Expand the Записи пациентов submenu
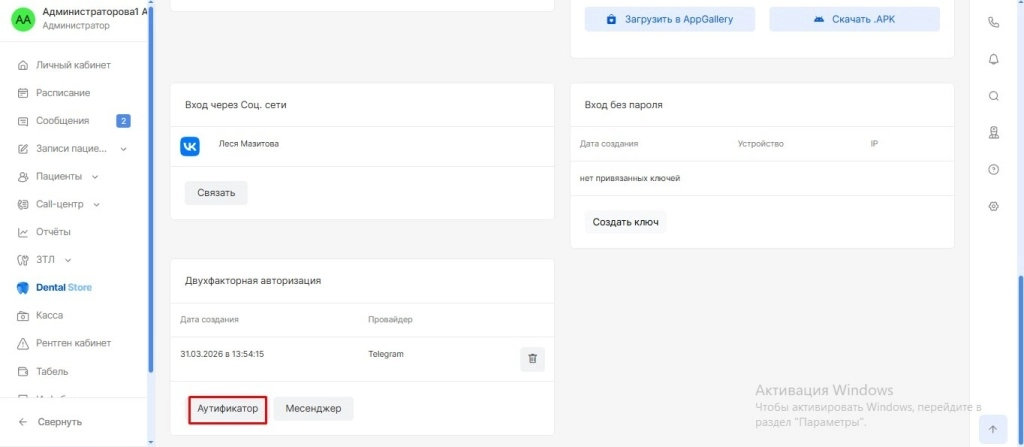Image resolution: width=1024 pixels, height=447 pixels. [x=123, y=149]
